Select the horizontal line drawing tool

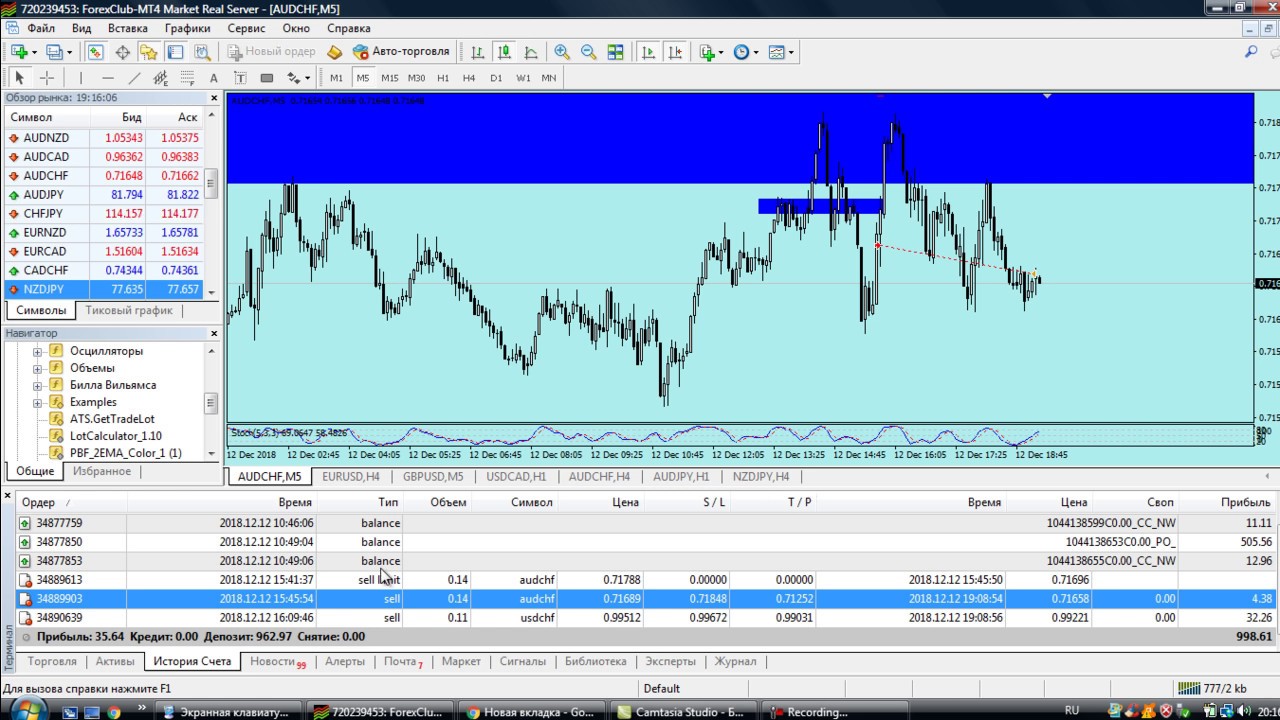pos(108,78)
